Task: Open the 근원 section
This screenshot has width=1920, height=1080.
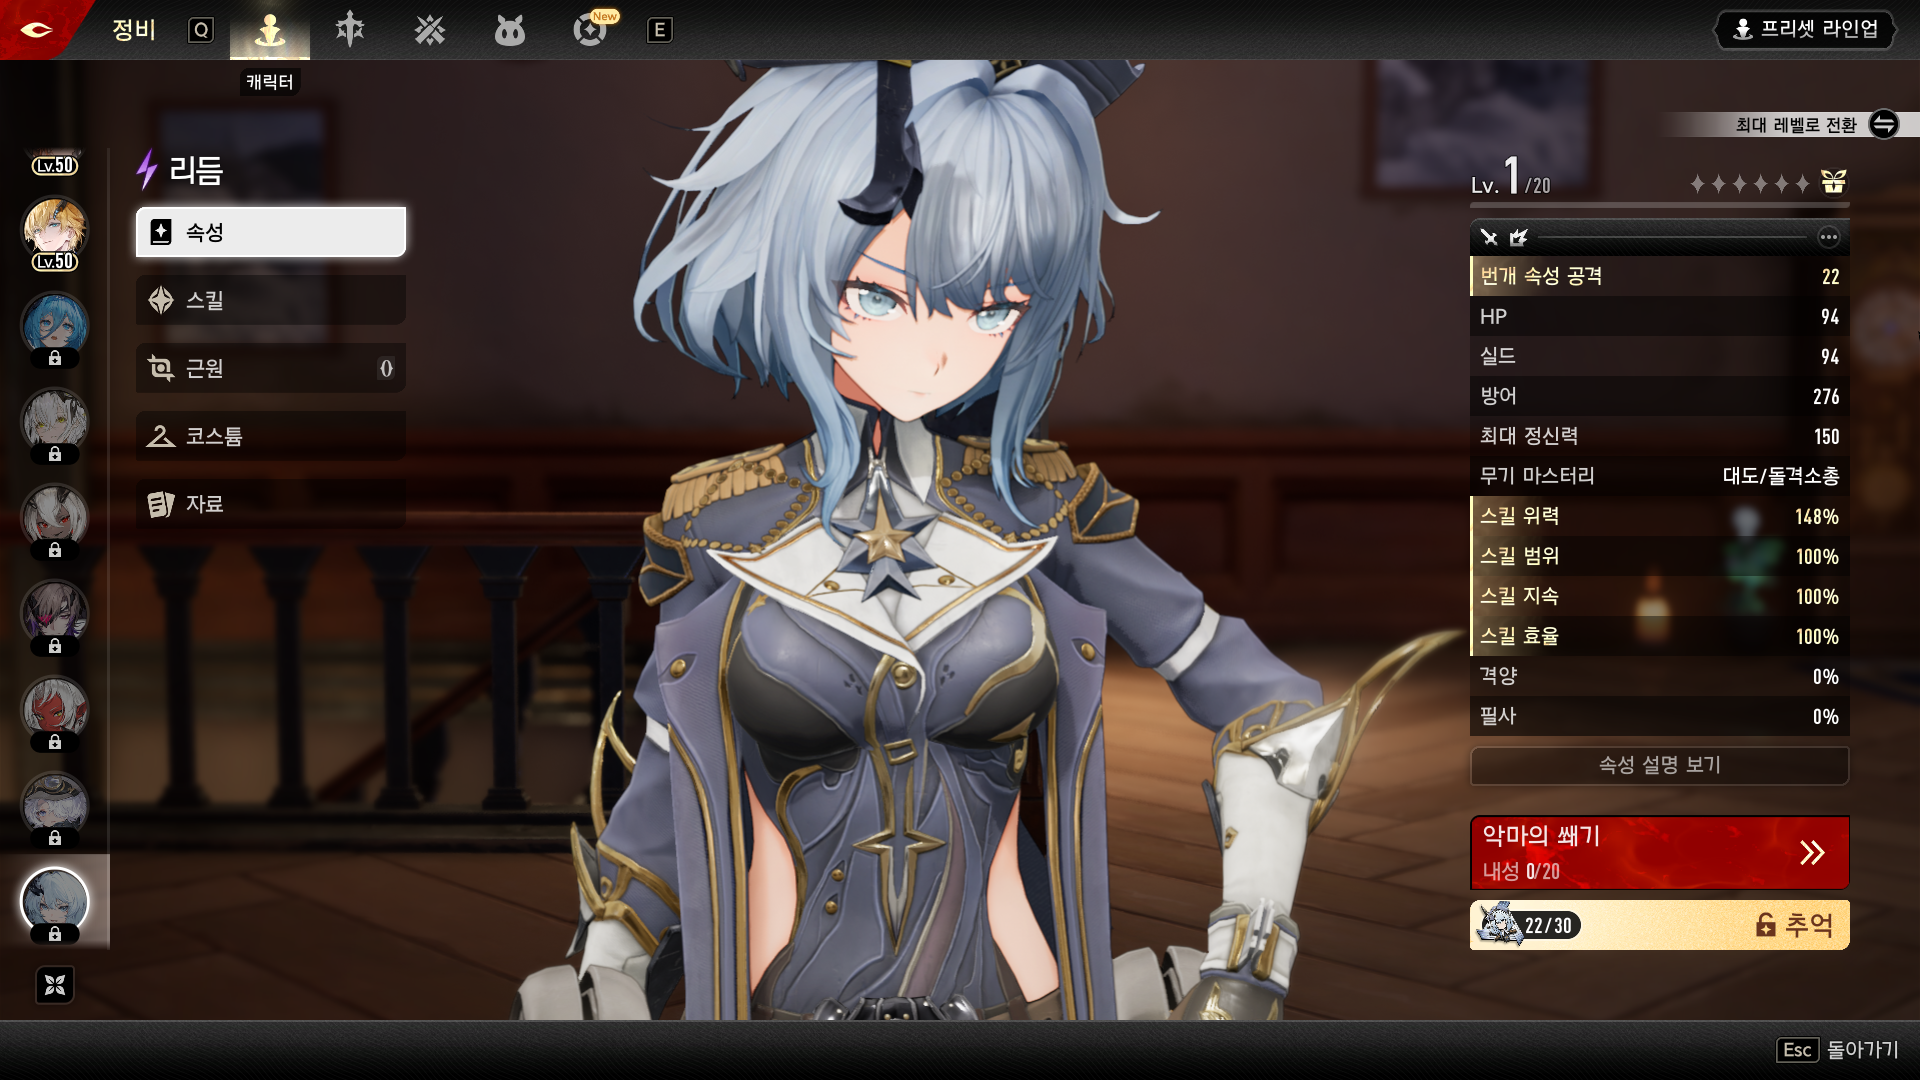Action: click(270, 368)
